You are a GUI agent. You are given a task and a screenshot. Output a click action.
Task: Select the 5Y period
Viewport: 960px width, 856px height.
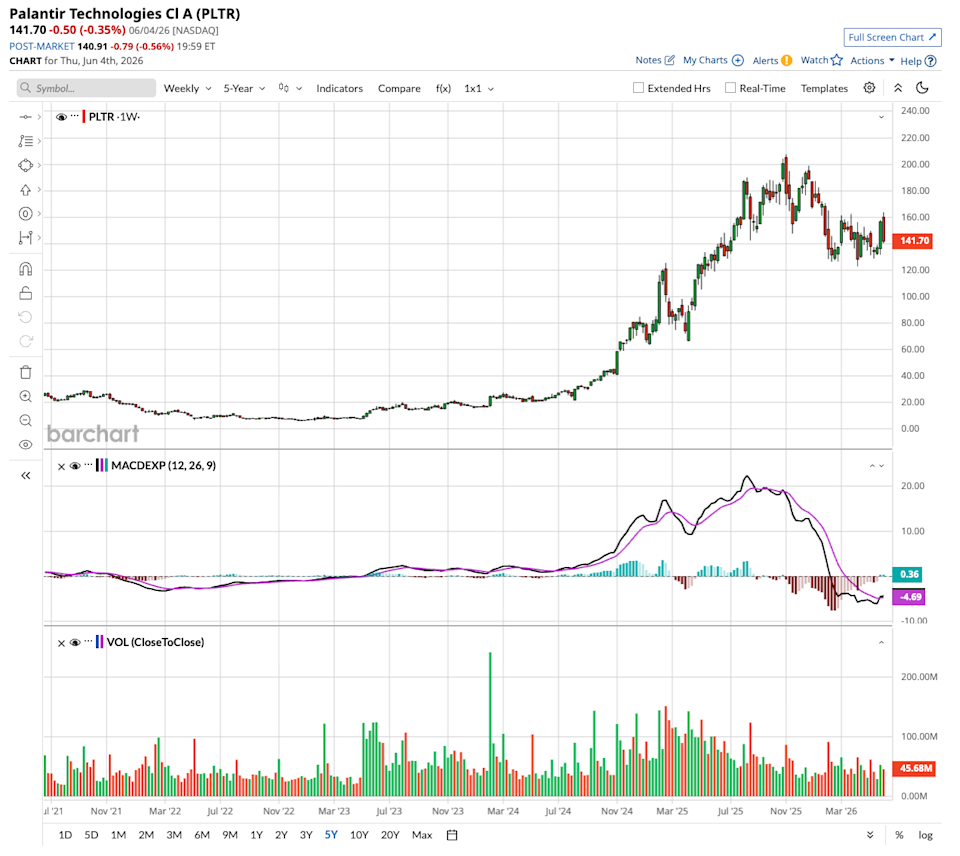click(x=331, y=835)
